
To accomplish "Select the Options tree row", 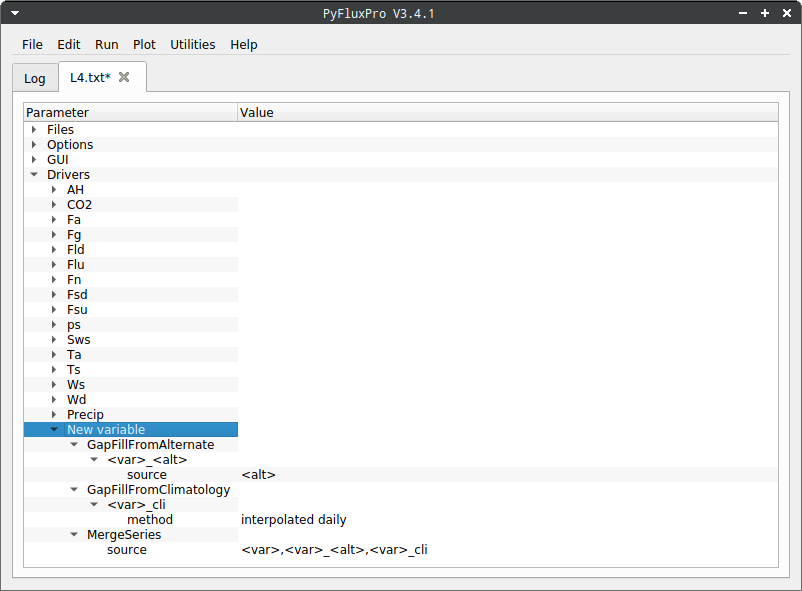I will pos(400,144).
